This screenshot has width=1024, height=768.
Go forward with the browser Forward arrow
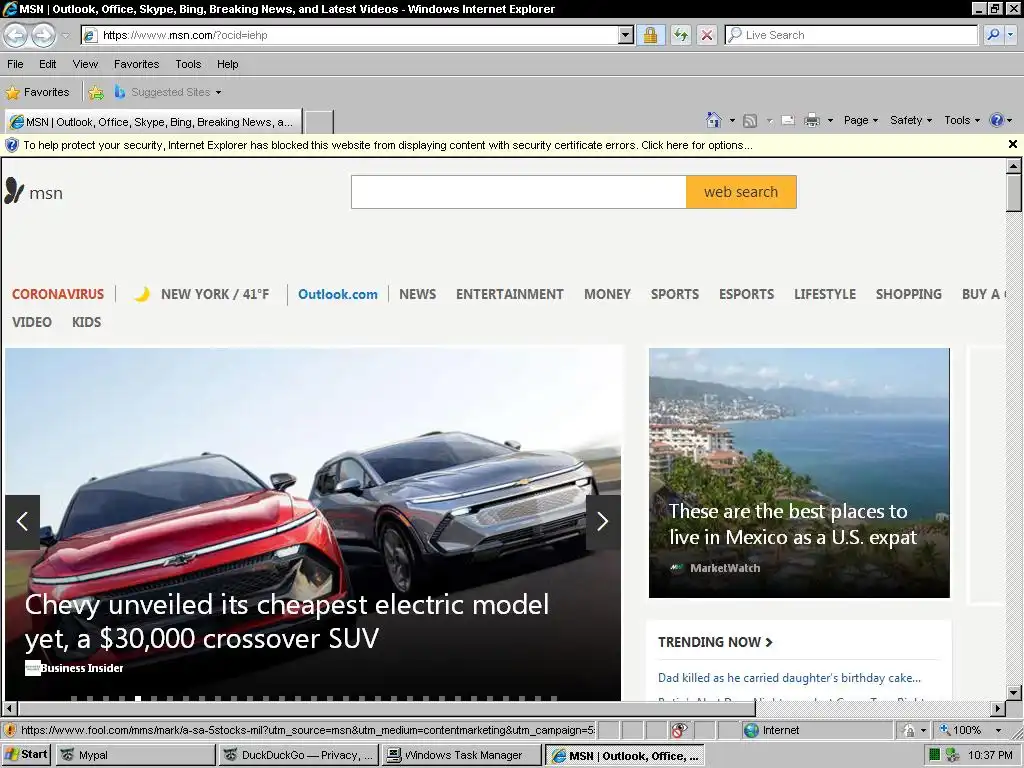coord(43,35)
